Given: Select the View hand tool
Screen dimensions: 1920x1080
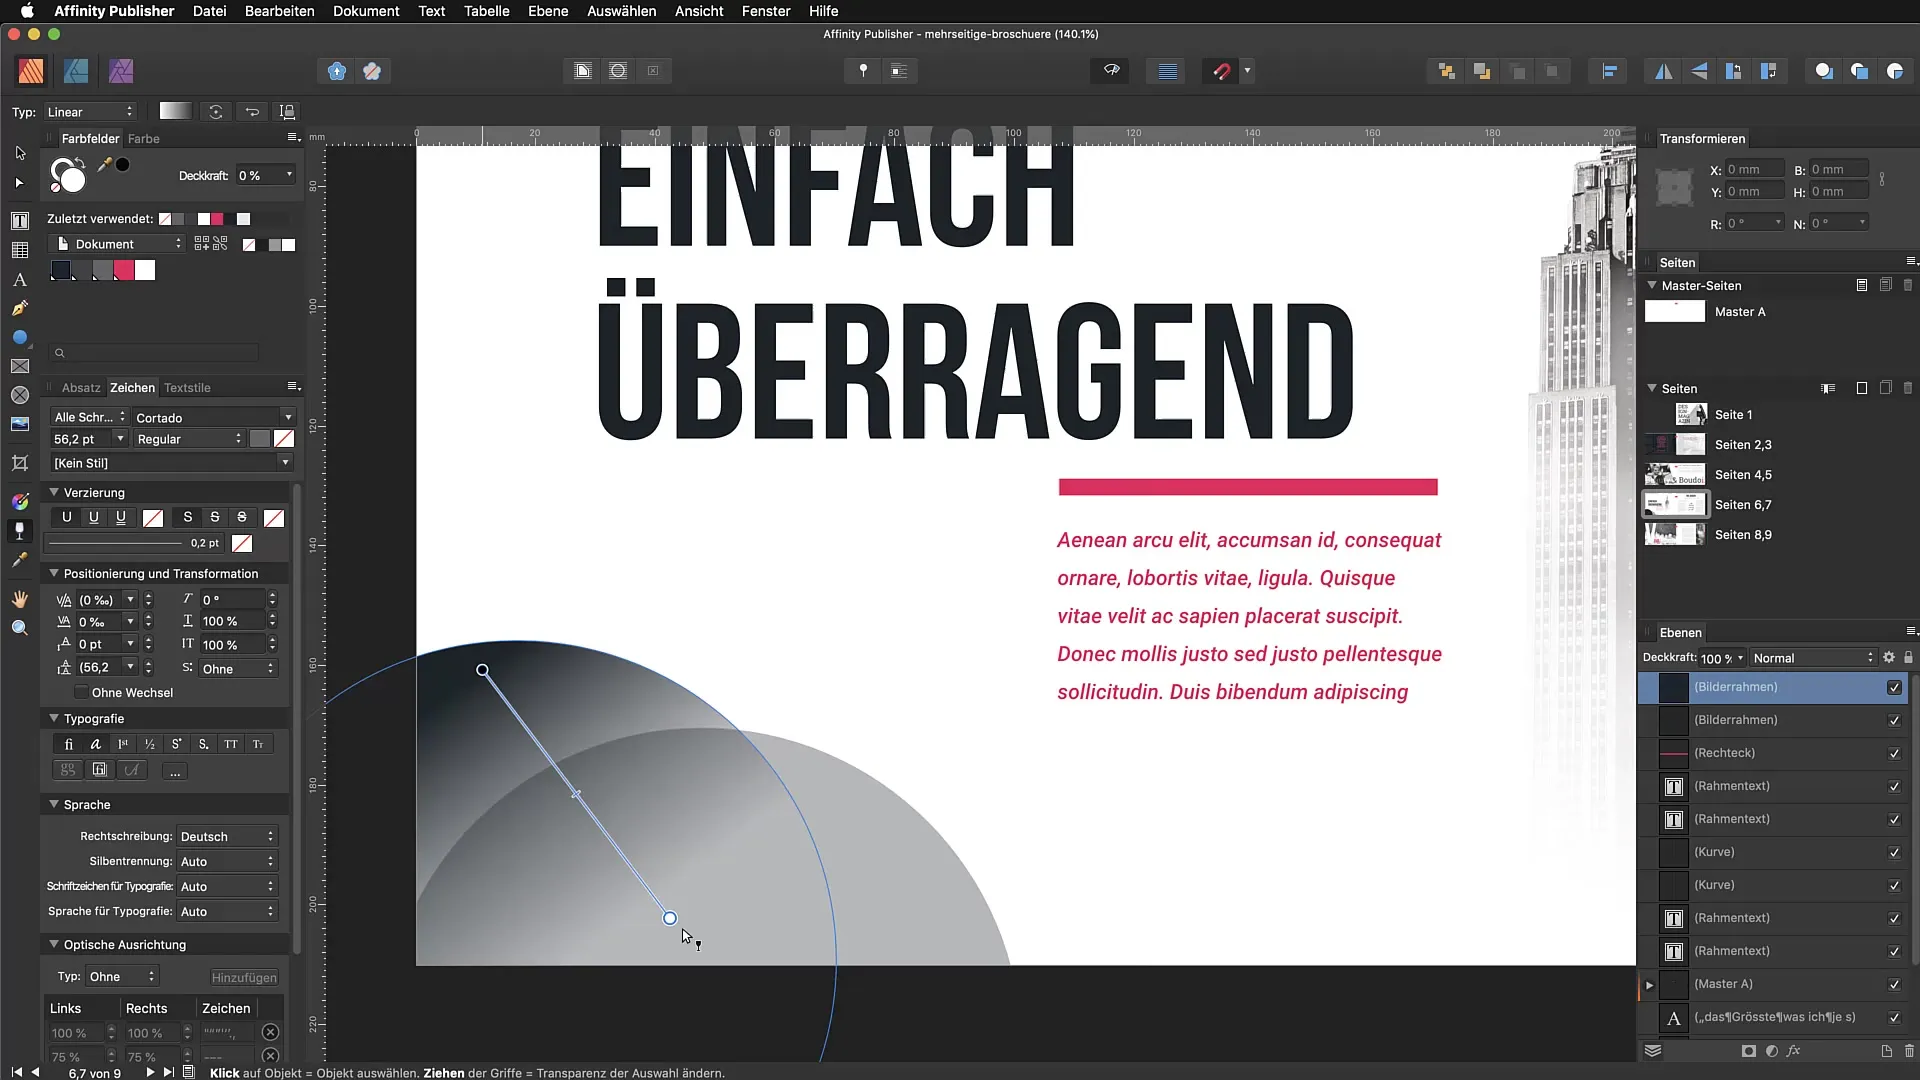Looking at the screenshot, I should pos(20,599).
